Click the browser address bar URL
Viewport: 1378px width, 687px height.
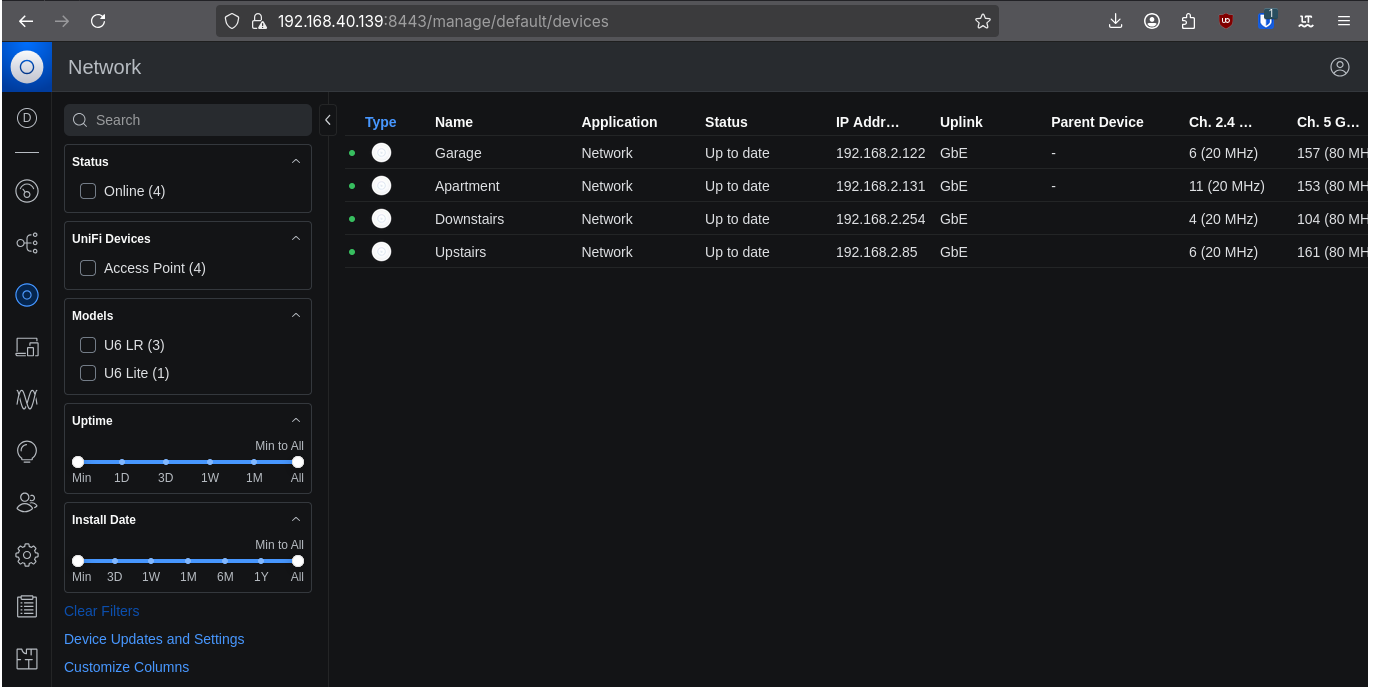(443, 21)
